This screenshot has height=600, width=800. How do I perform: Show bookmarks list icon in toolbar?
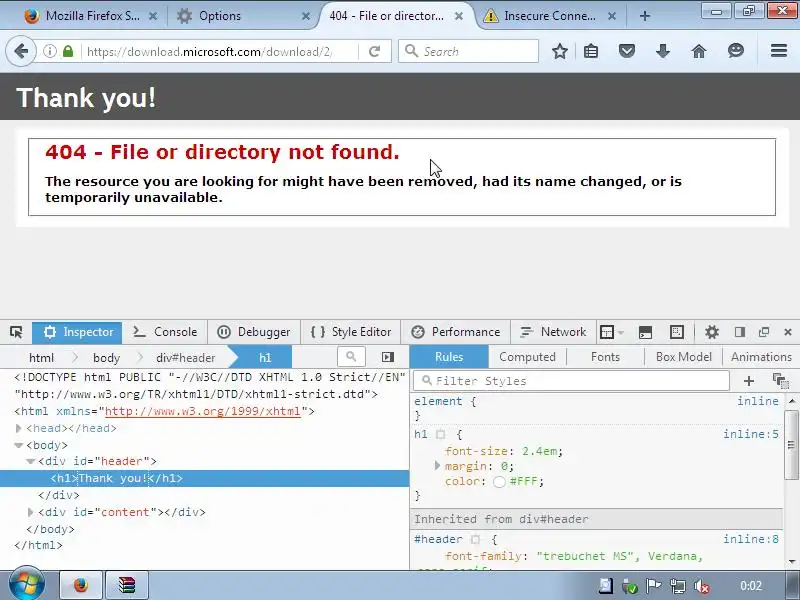tap(591, 51)
